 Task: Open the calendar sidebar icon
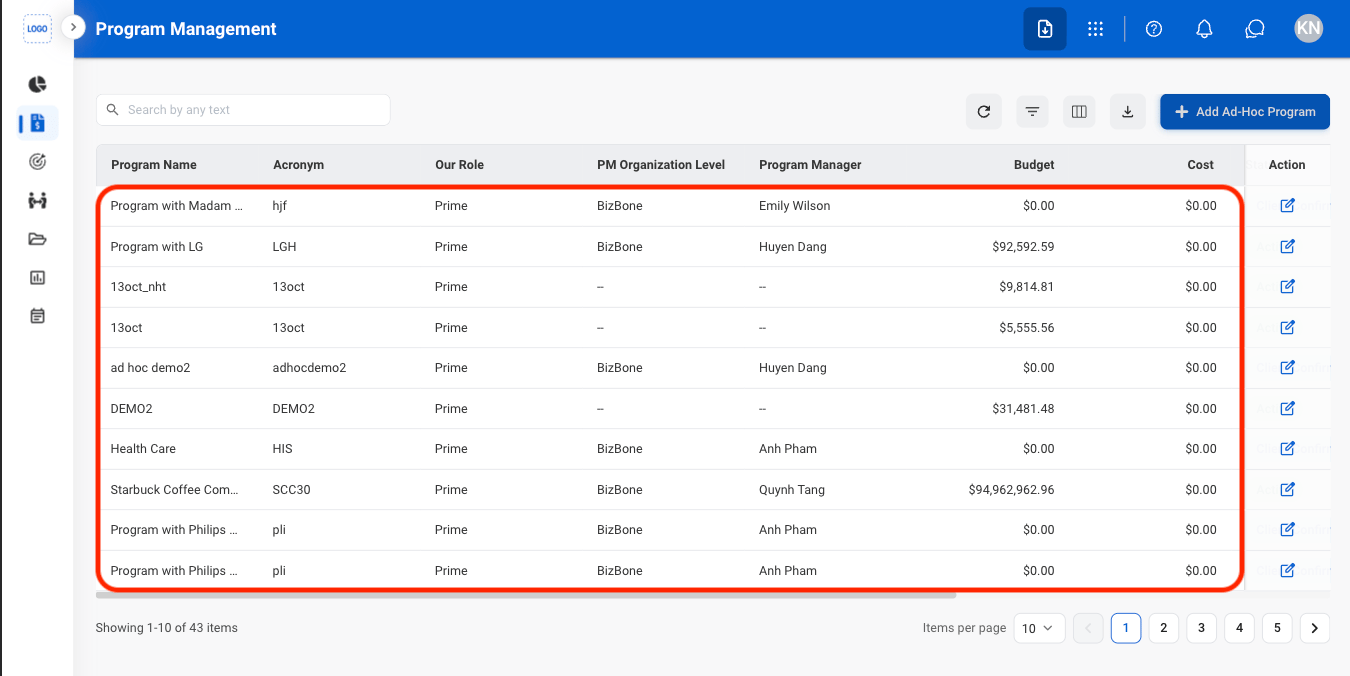coord(38,316)
